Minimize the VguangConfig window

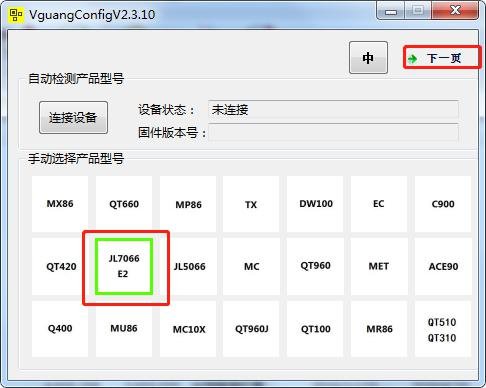(x=391, y=12)
